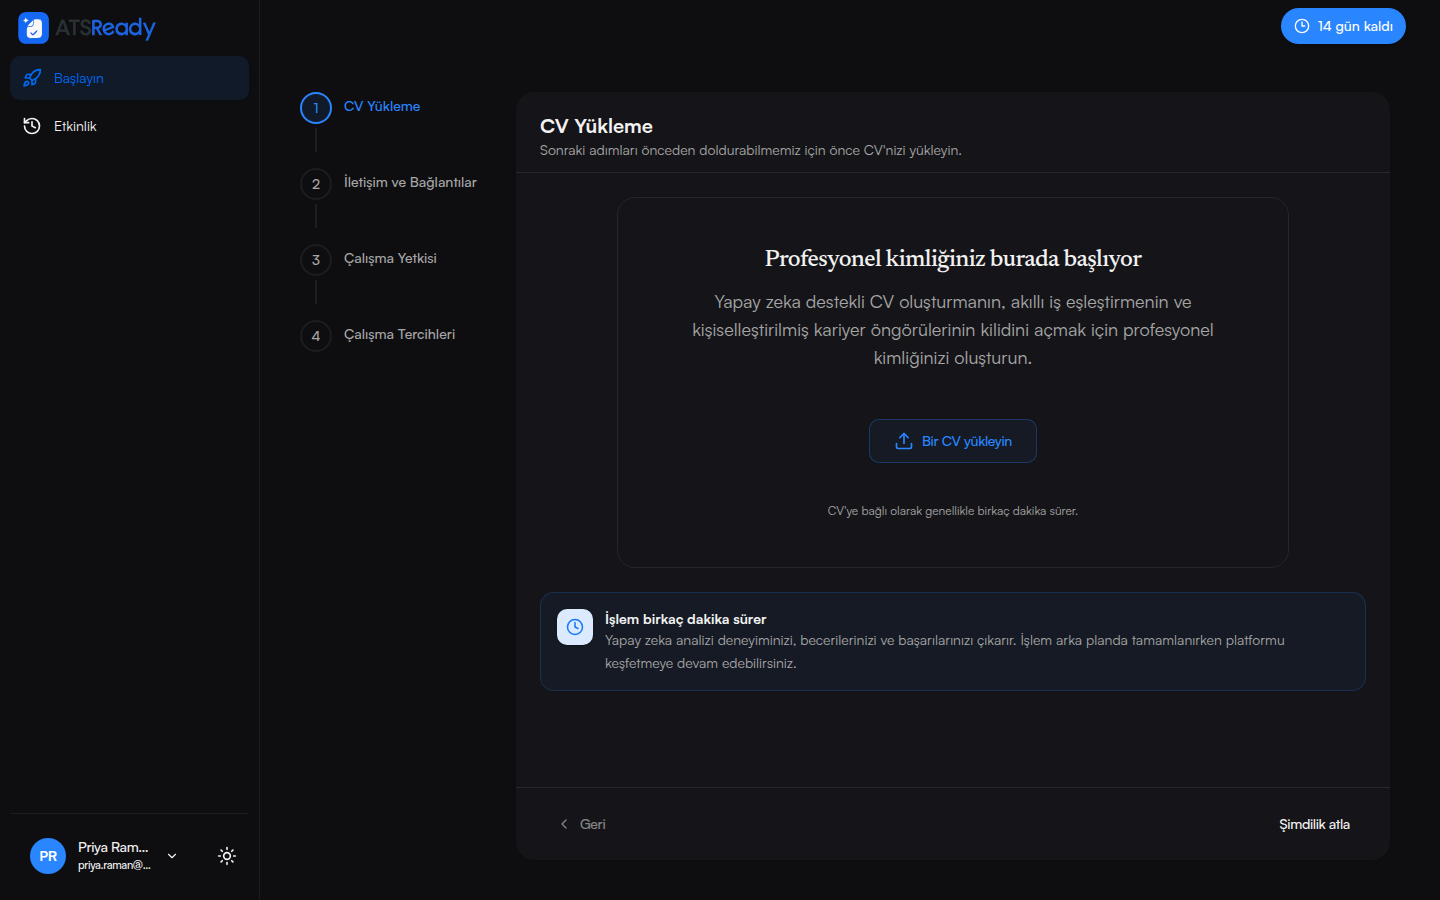Click the Bir CV yükleyin button
This screenshot has width=1440, height=900.
[953, 441]
